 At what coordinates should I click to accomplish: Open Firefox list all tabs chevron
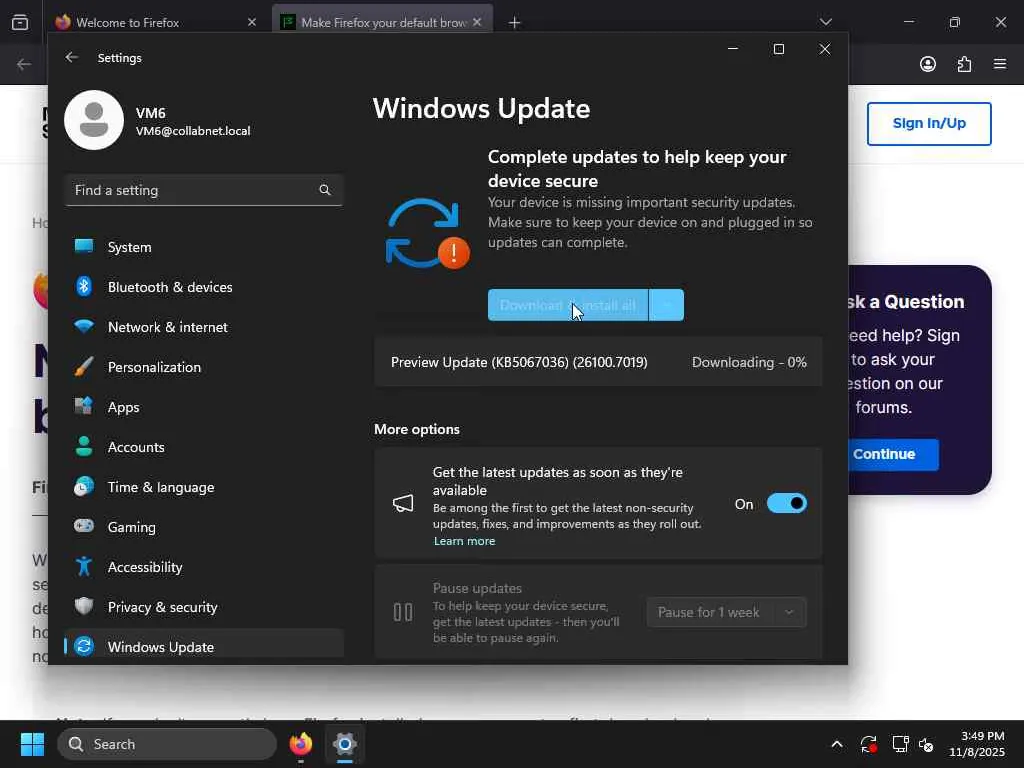point(825,22)
